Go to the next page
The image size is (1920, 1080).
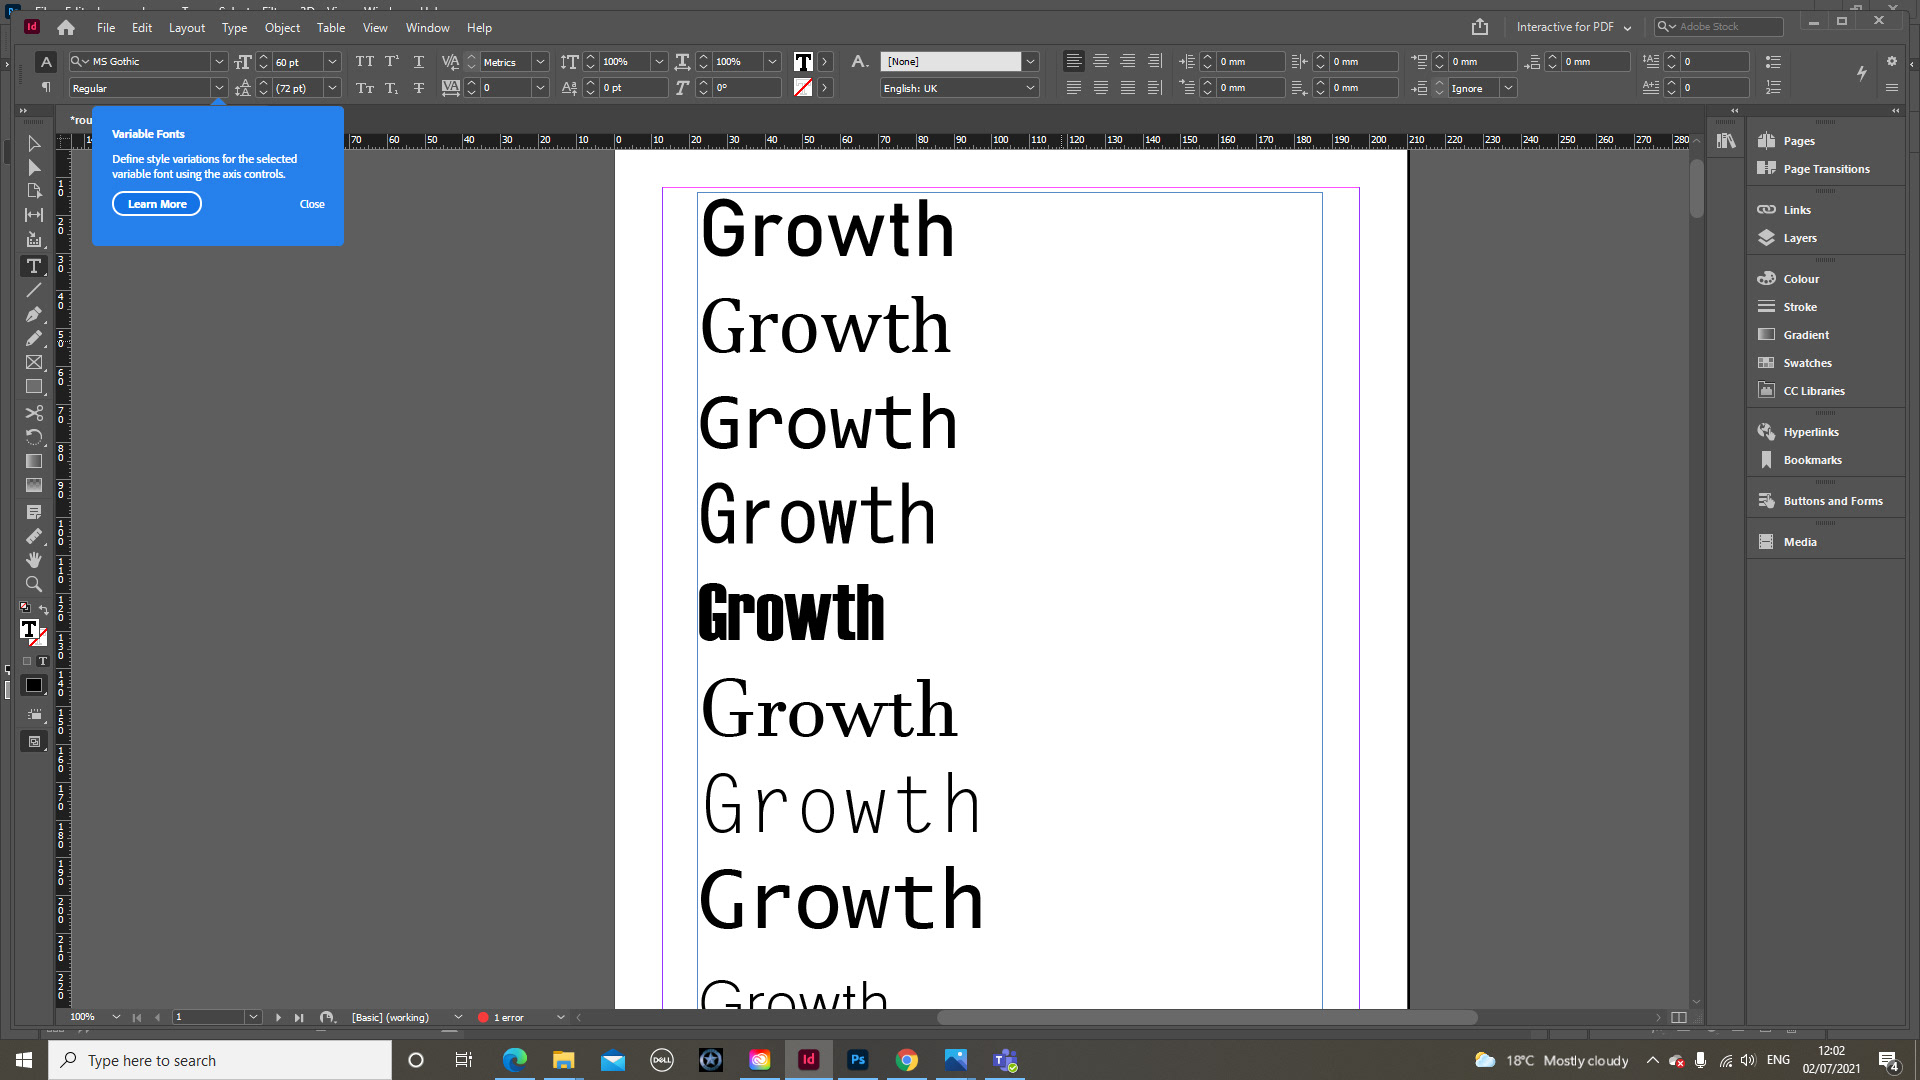[278, 1017]
